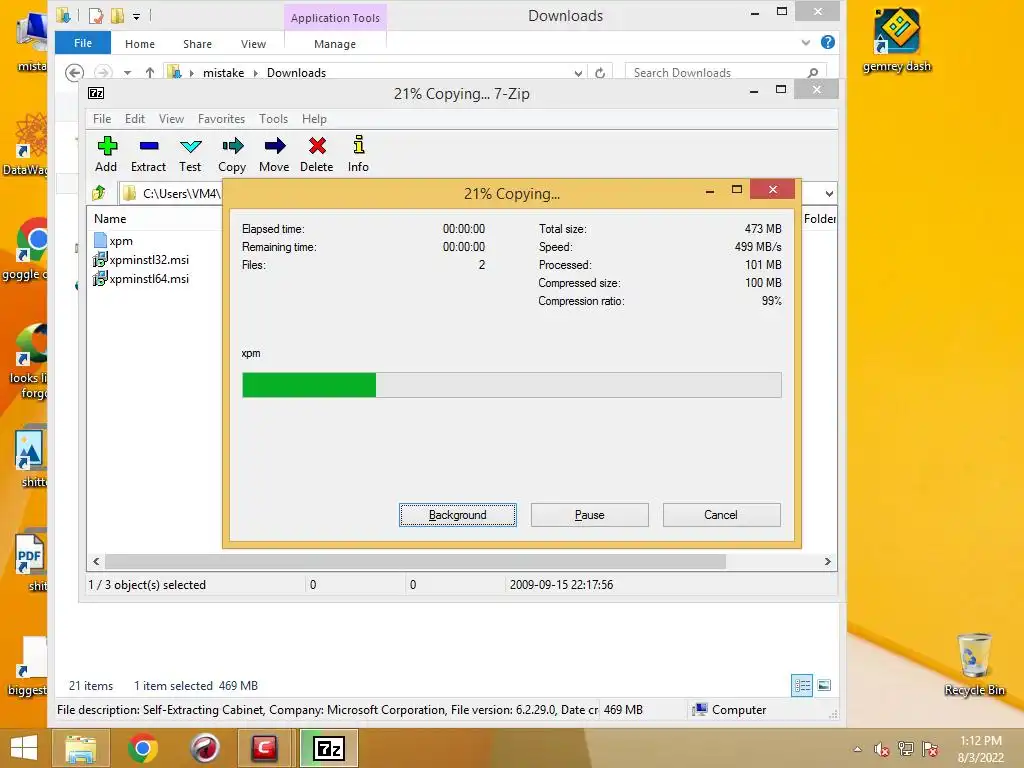Show hidden system tray icons
The height and width of the screenshot is (768, 1024).
coord(857,749)
